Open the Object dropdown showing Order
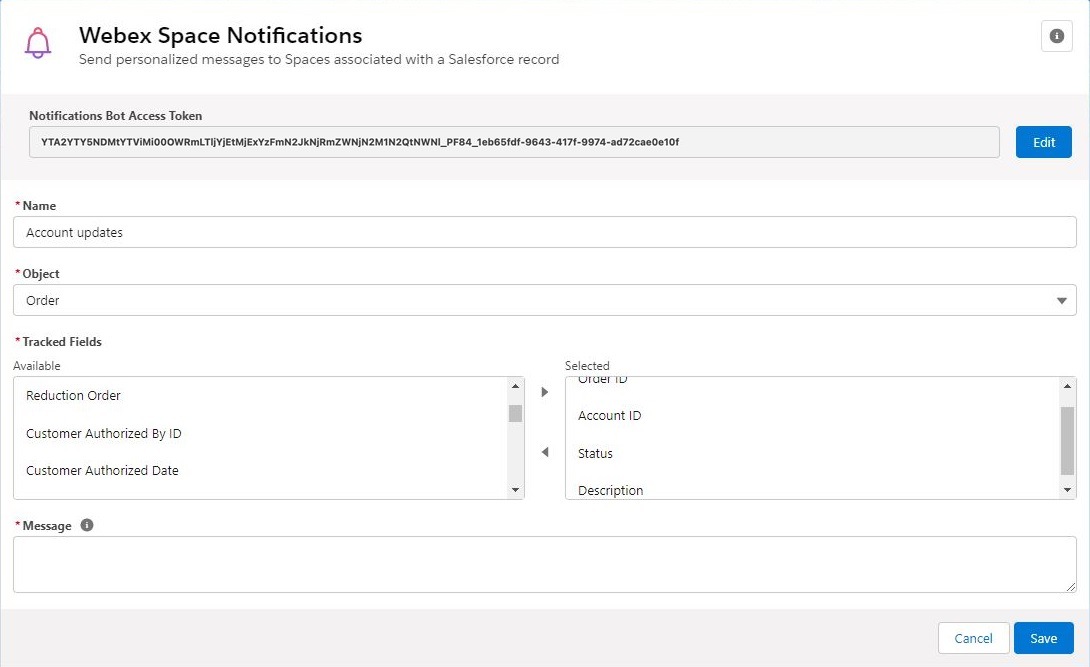1090x667 pixels. click(x=545, y=300)
